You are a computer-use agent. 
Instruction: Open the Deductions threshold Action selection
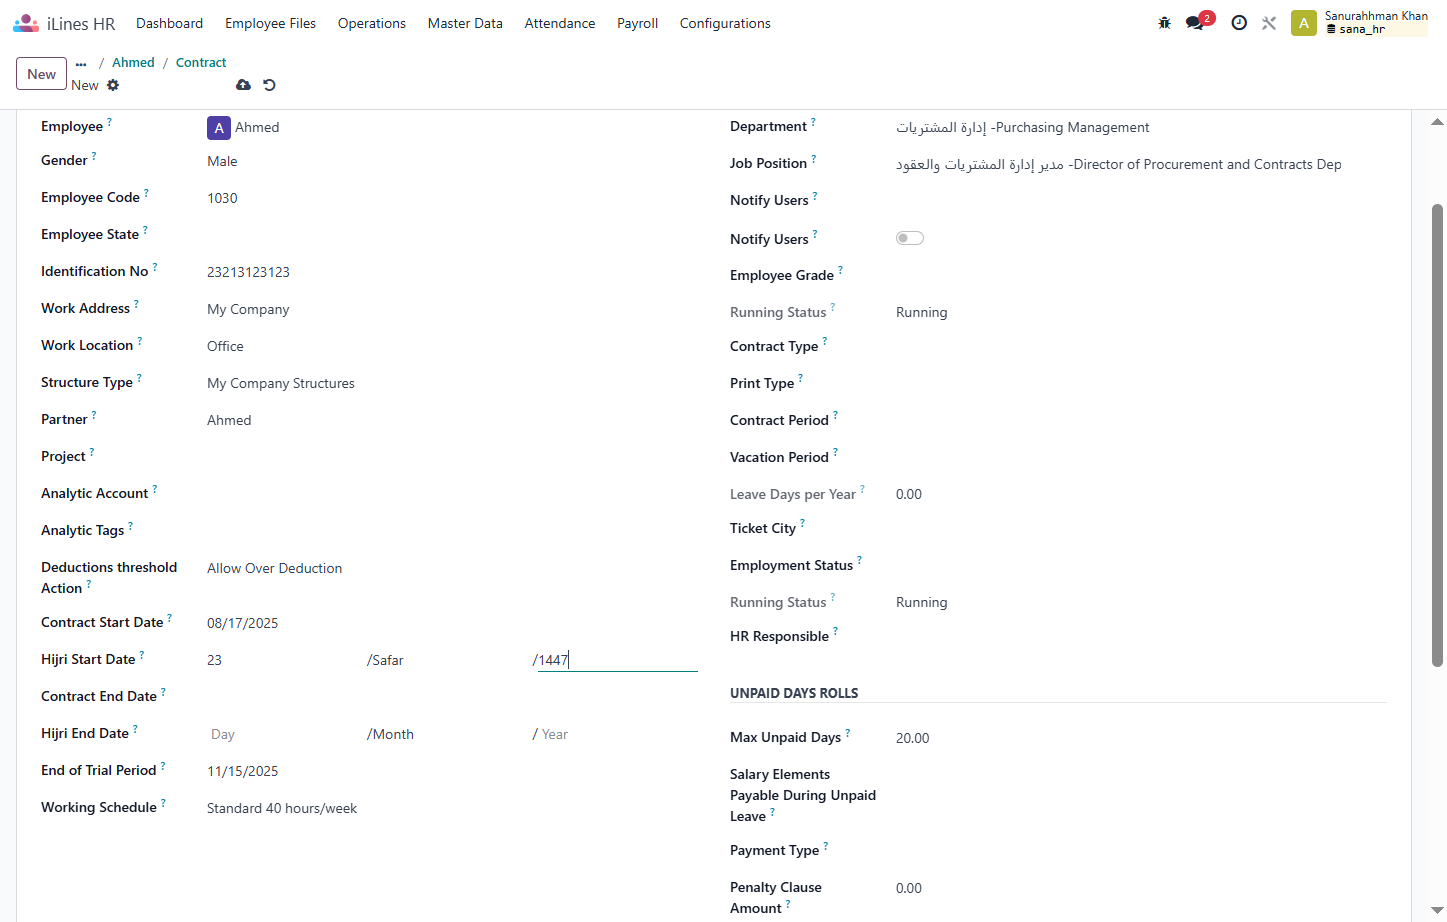(452, 568)
